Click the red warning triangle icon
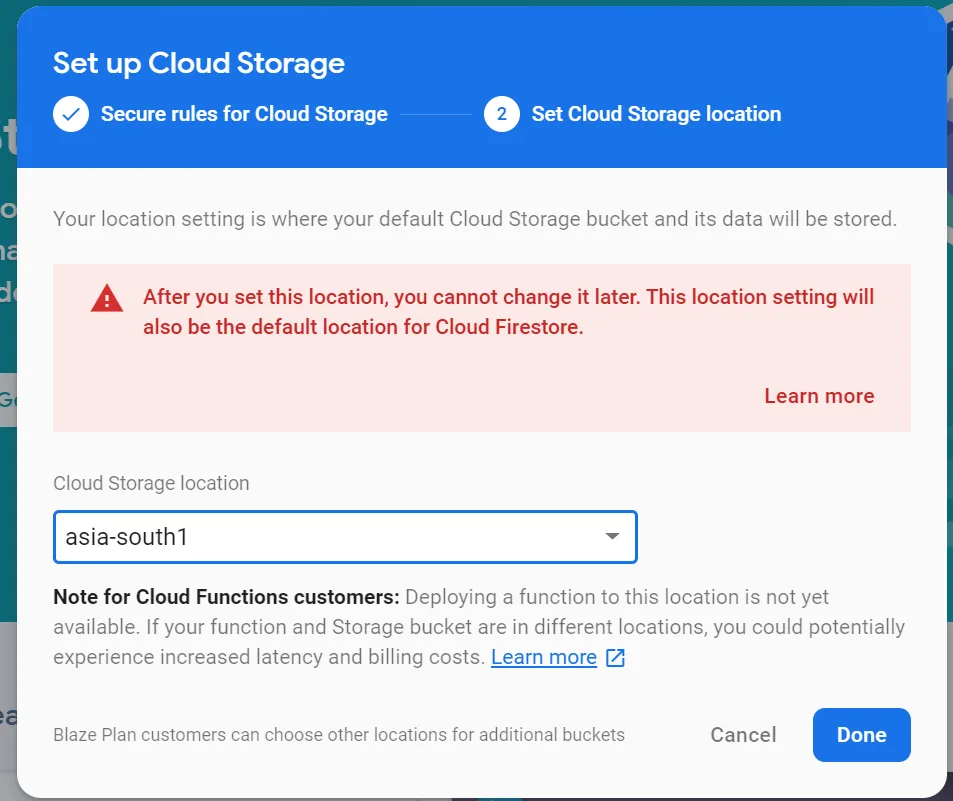 pyautogui.click(x=106, y=298)
